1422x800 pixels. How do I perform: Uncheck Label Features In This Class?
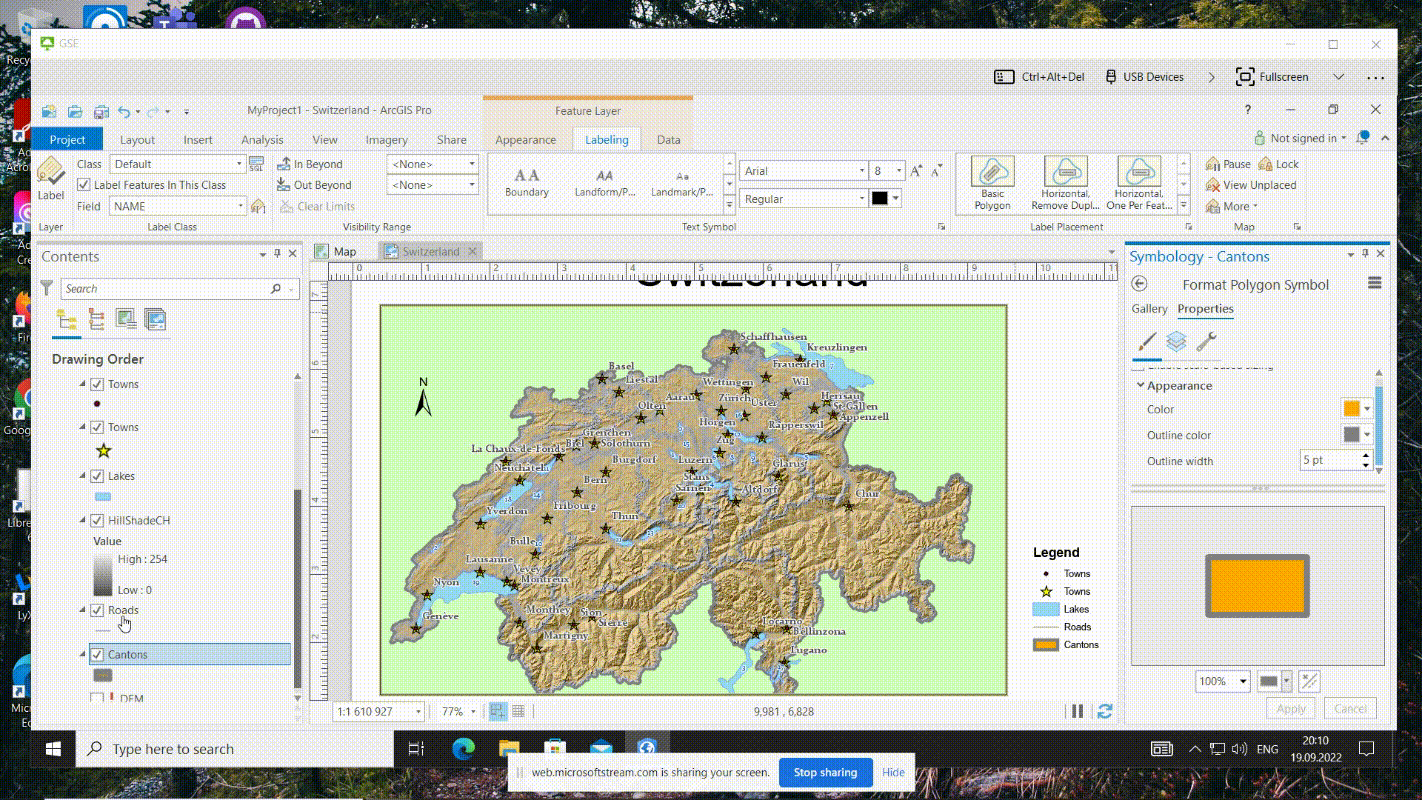(x=85, y=185)
